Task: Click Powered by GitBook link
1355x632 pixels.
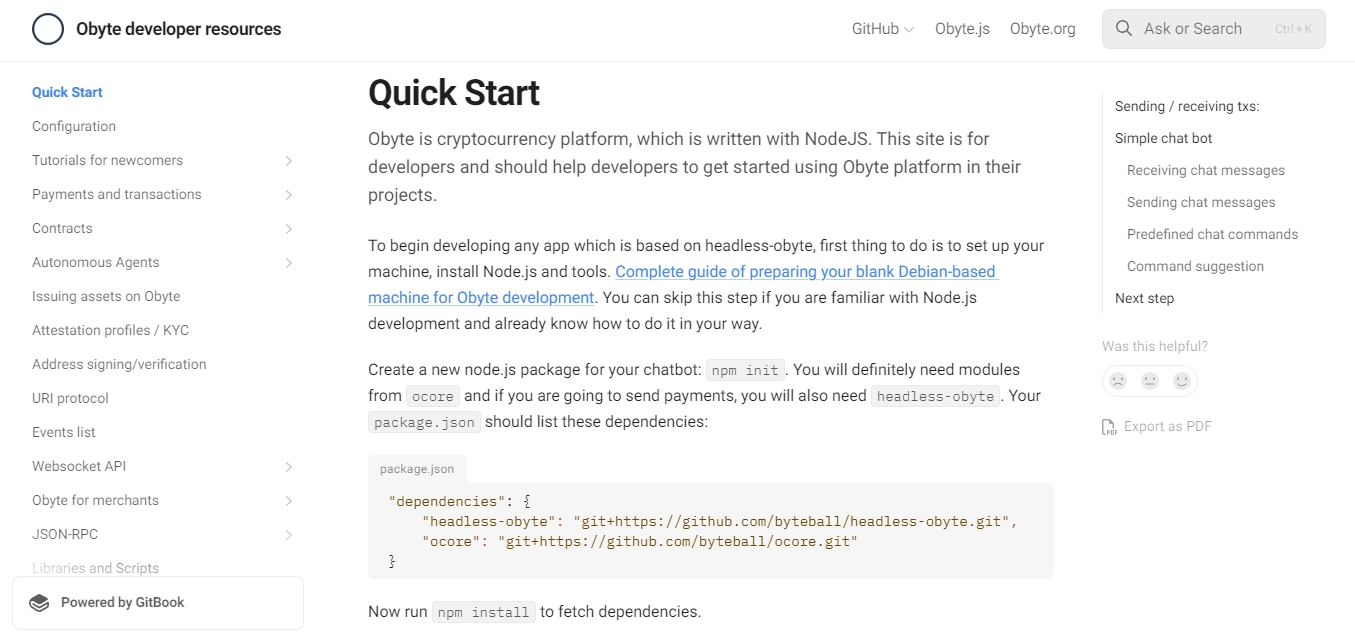Action: click(x=158, y=603)
